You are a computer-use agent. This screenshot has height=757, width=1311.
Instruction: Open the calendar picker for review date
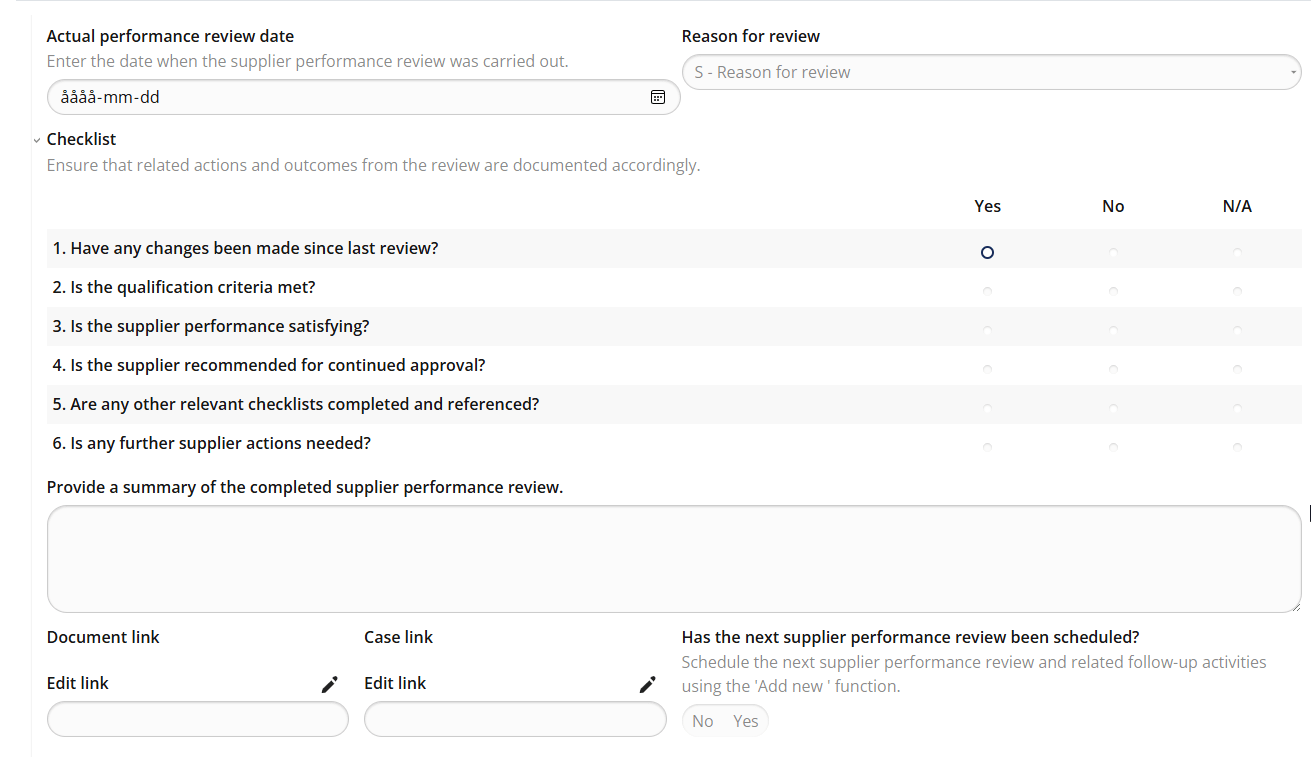(657, 97)
